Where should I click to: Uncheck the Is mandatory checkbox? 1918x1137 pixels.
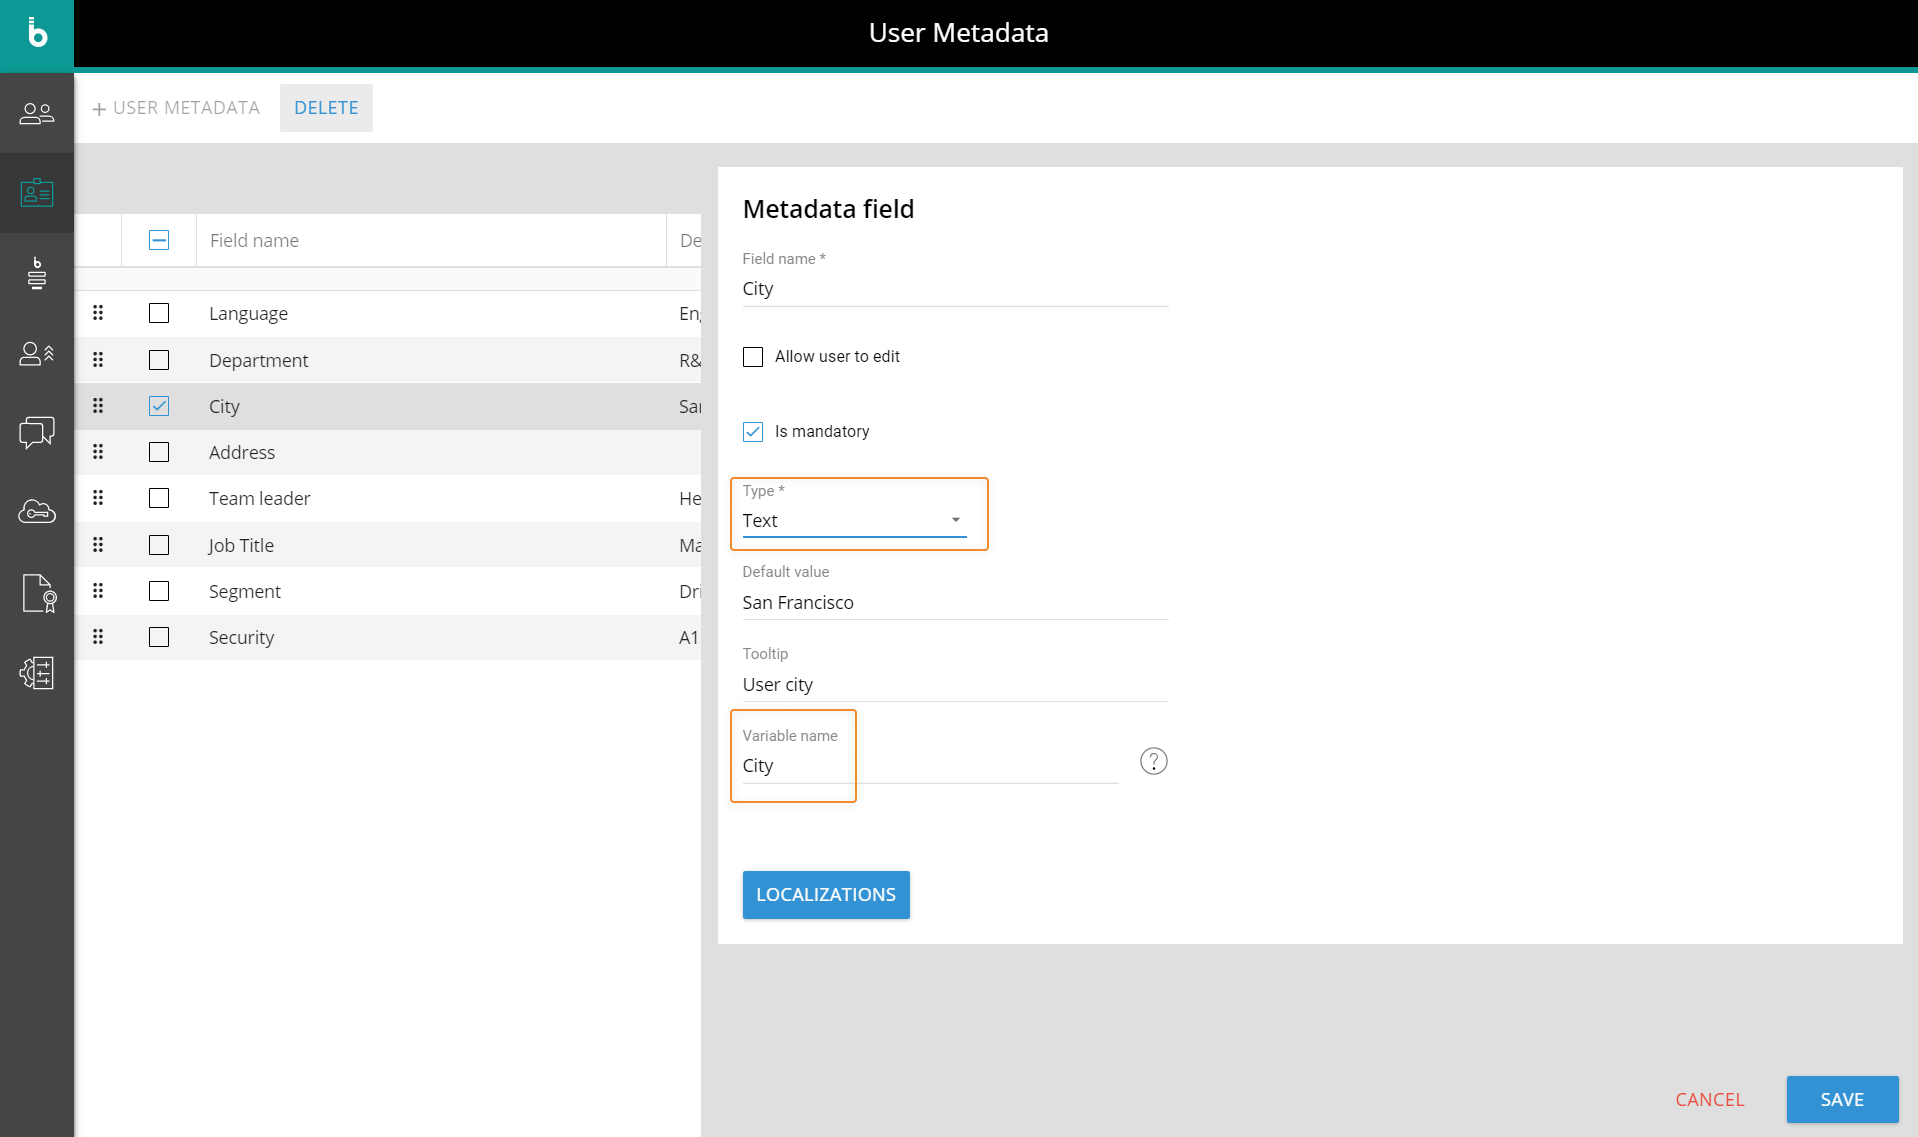click(753, 432)
